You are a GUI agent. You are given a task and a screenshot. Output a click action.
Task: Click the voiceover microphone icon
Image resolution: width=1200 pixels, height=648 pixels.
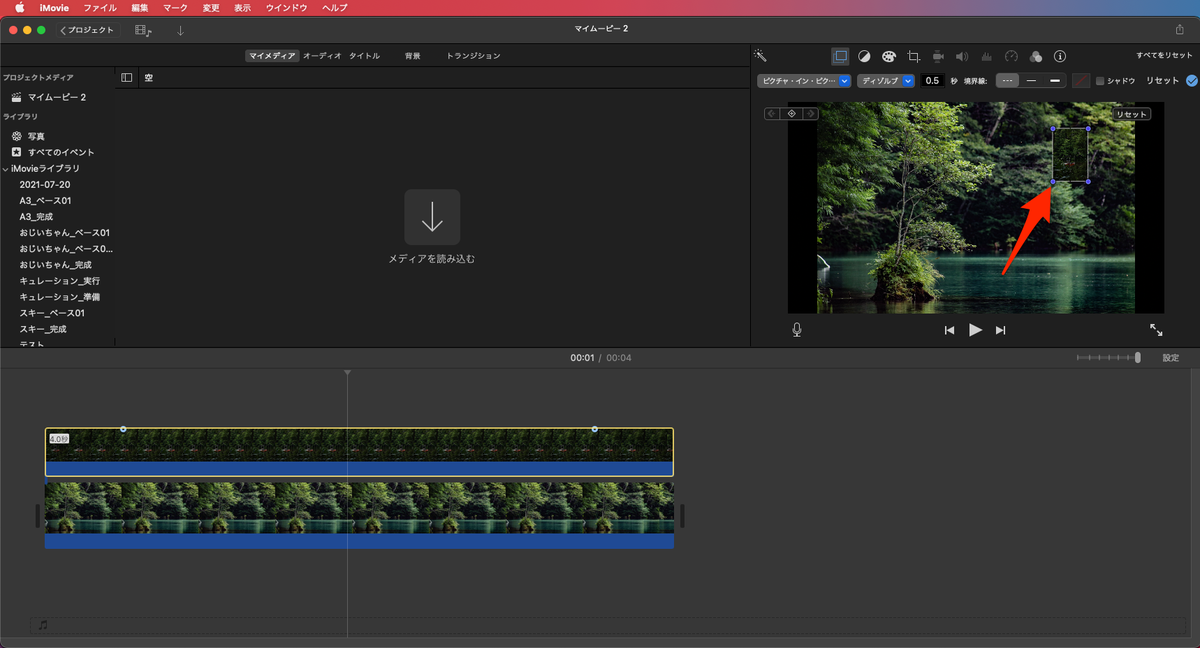[x=797, y=329]
